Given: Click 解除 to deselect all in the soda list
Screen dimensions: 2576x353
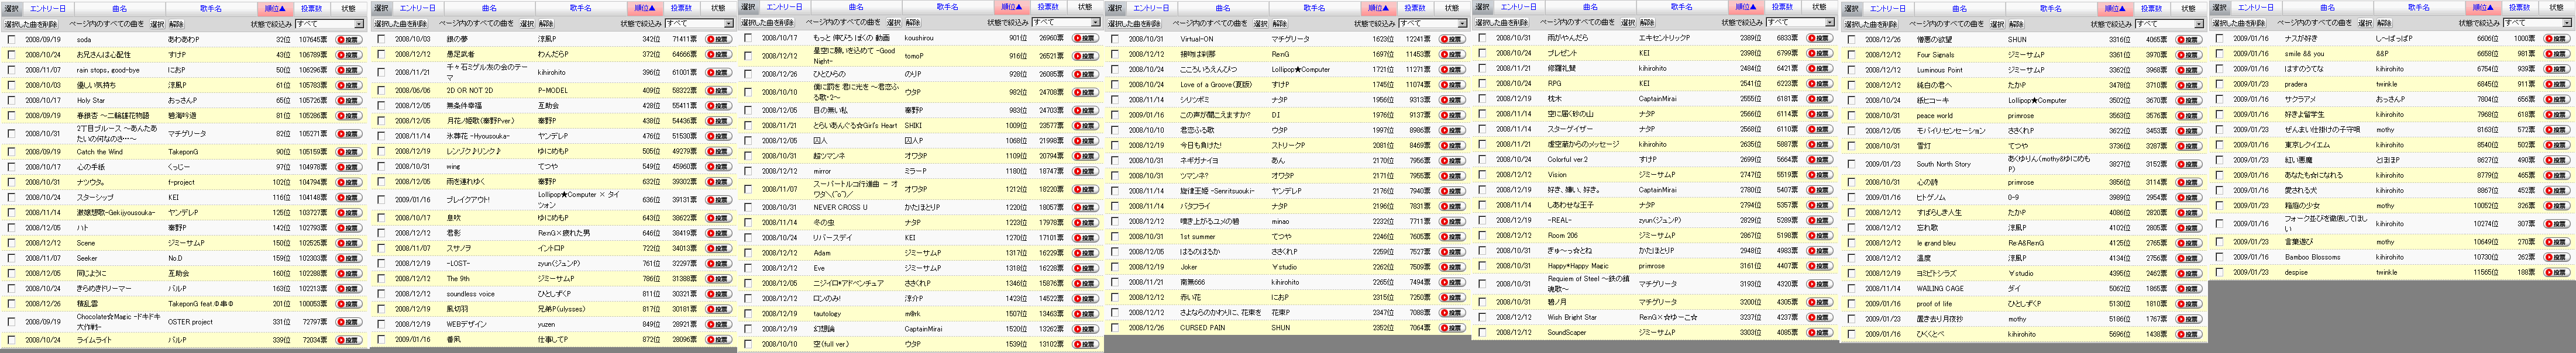Looking at the screenshot, I should point(176,24).
